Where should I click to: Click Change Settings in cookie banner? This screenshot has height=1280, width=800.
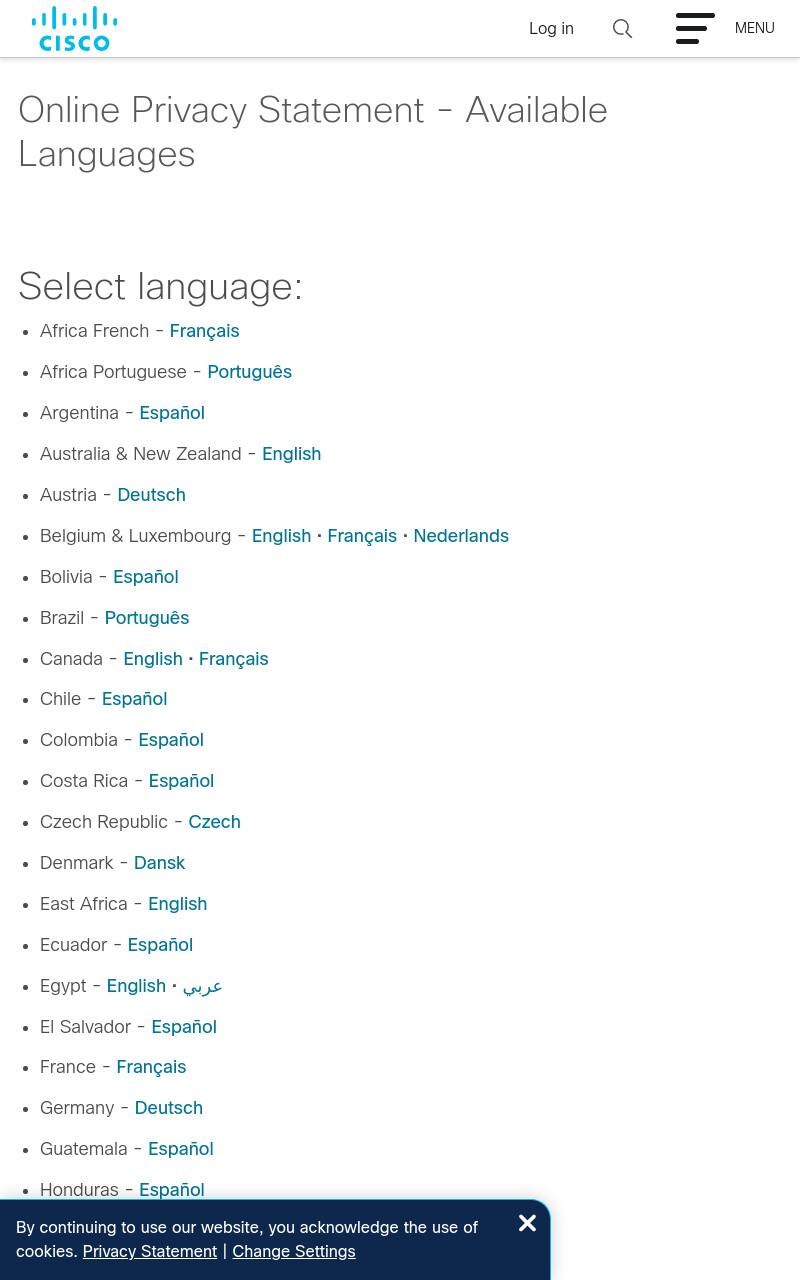[x=293, y=1252]
